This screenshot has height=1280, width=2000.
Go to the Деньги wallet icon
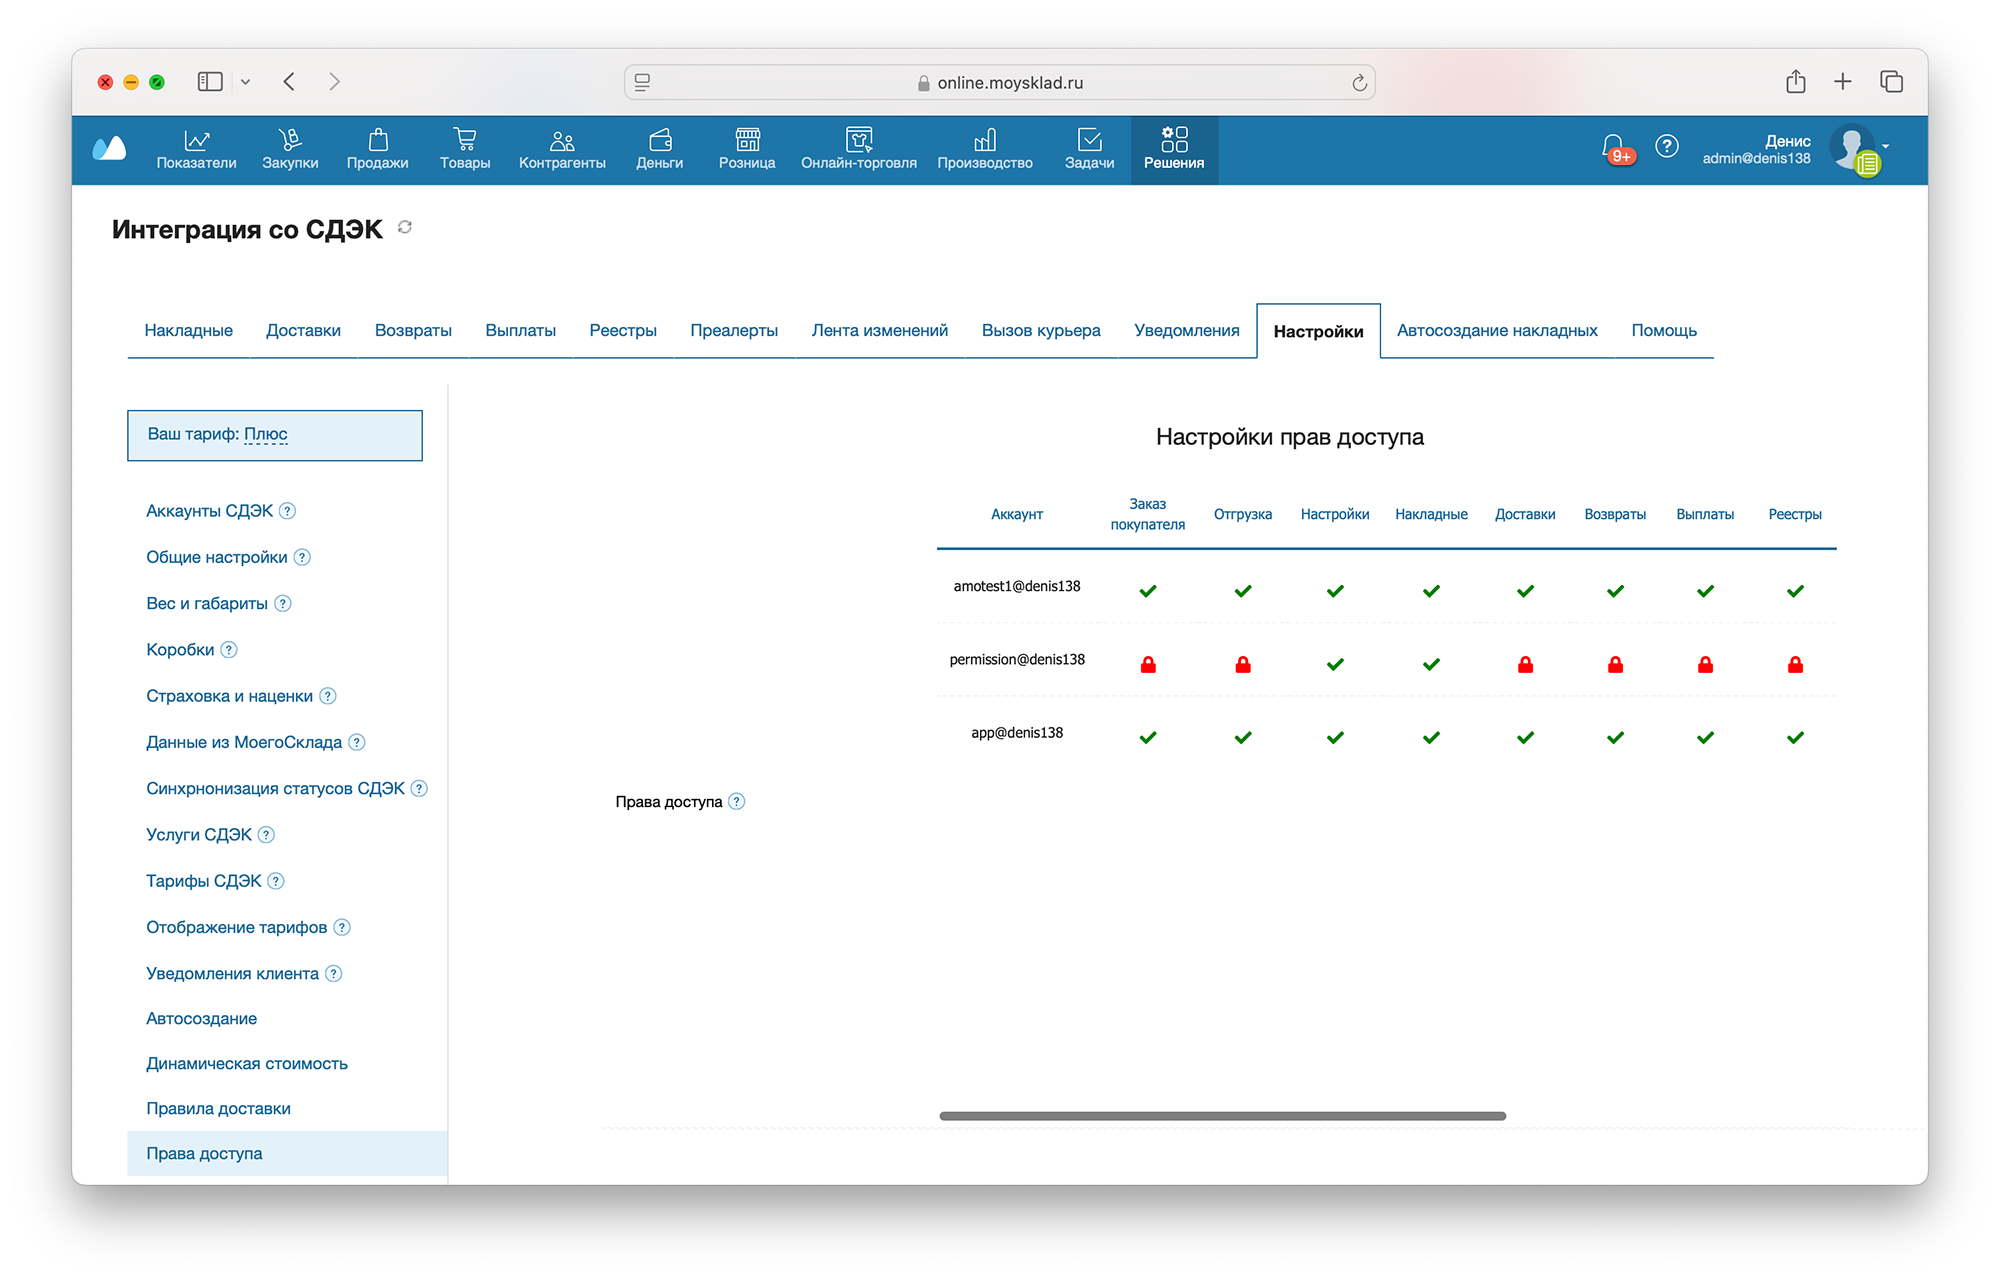(660, 140)
